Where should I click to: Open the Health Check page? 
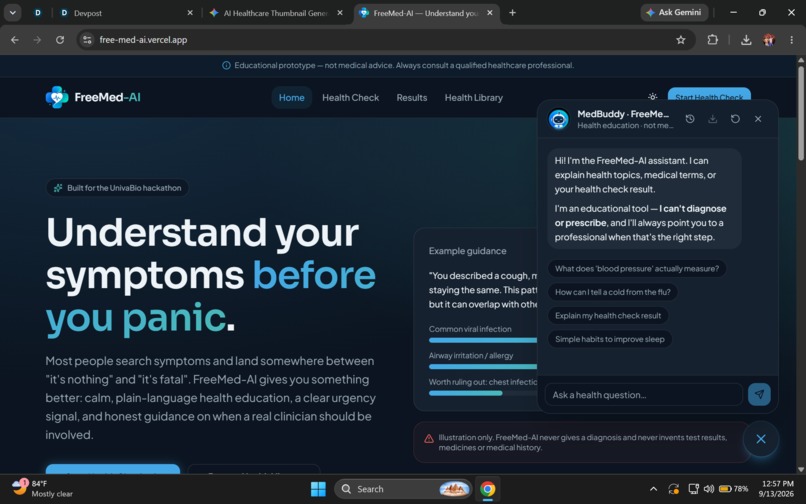[351, 97]
